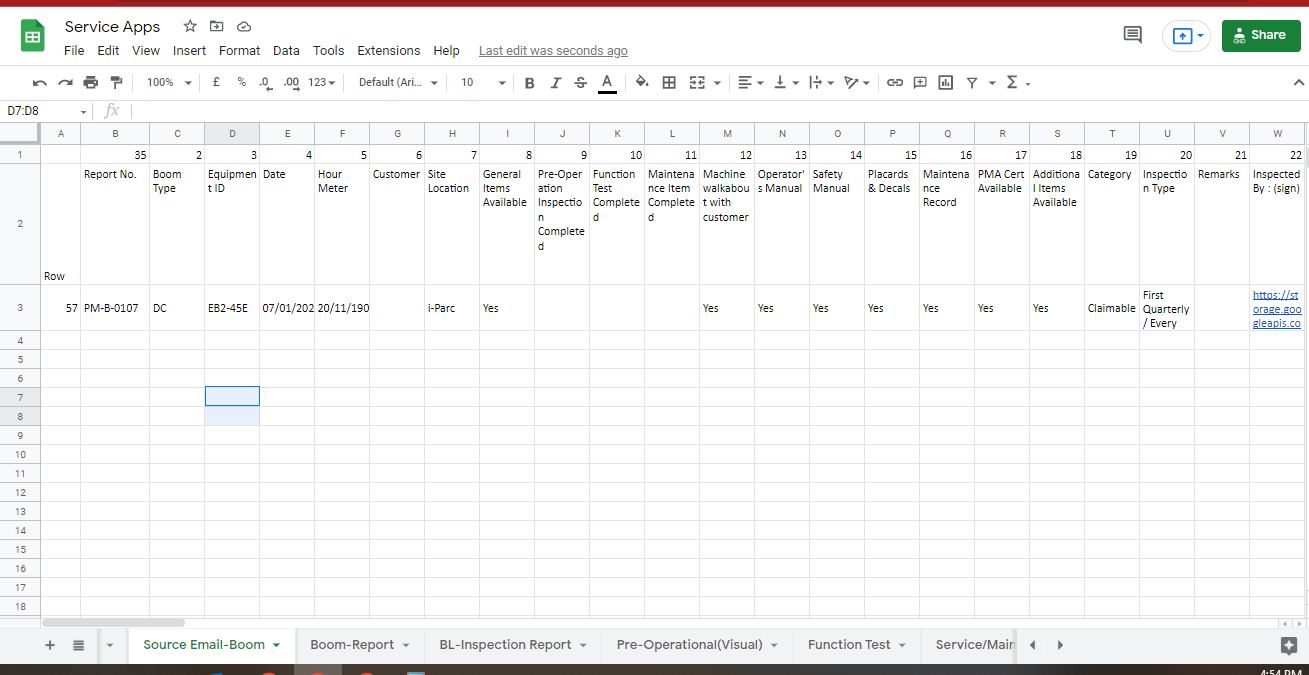Open comment history beside Share

click(x=1132, y=35)
